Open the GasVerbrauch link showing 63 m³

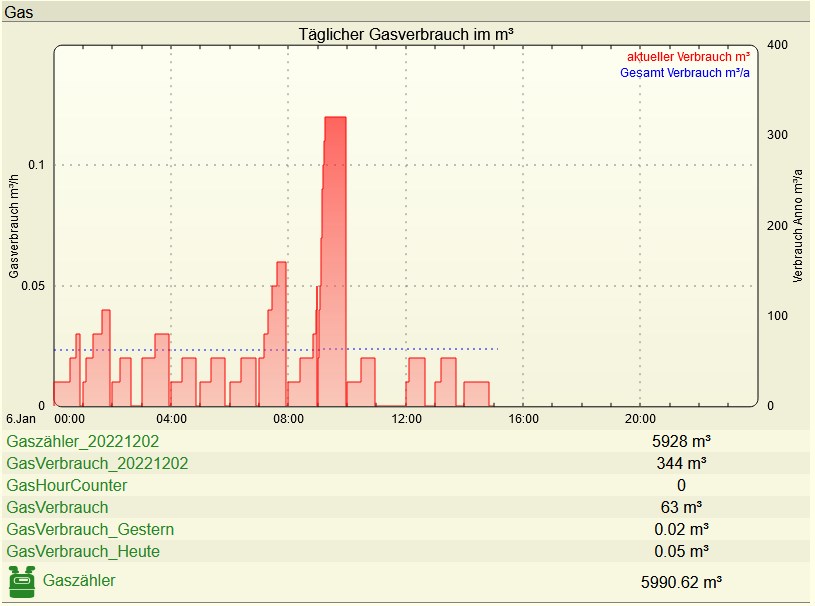pyautogui.click(x=57, y=507)
